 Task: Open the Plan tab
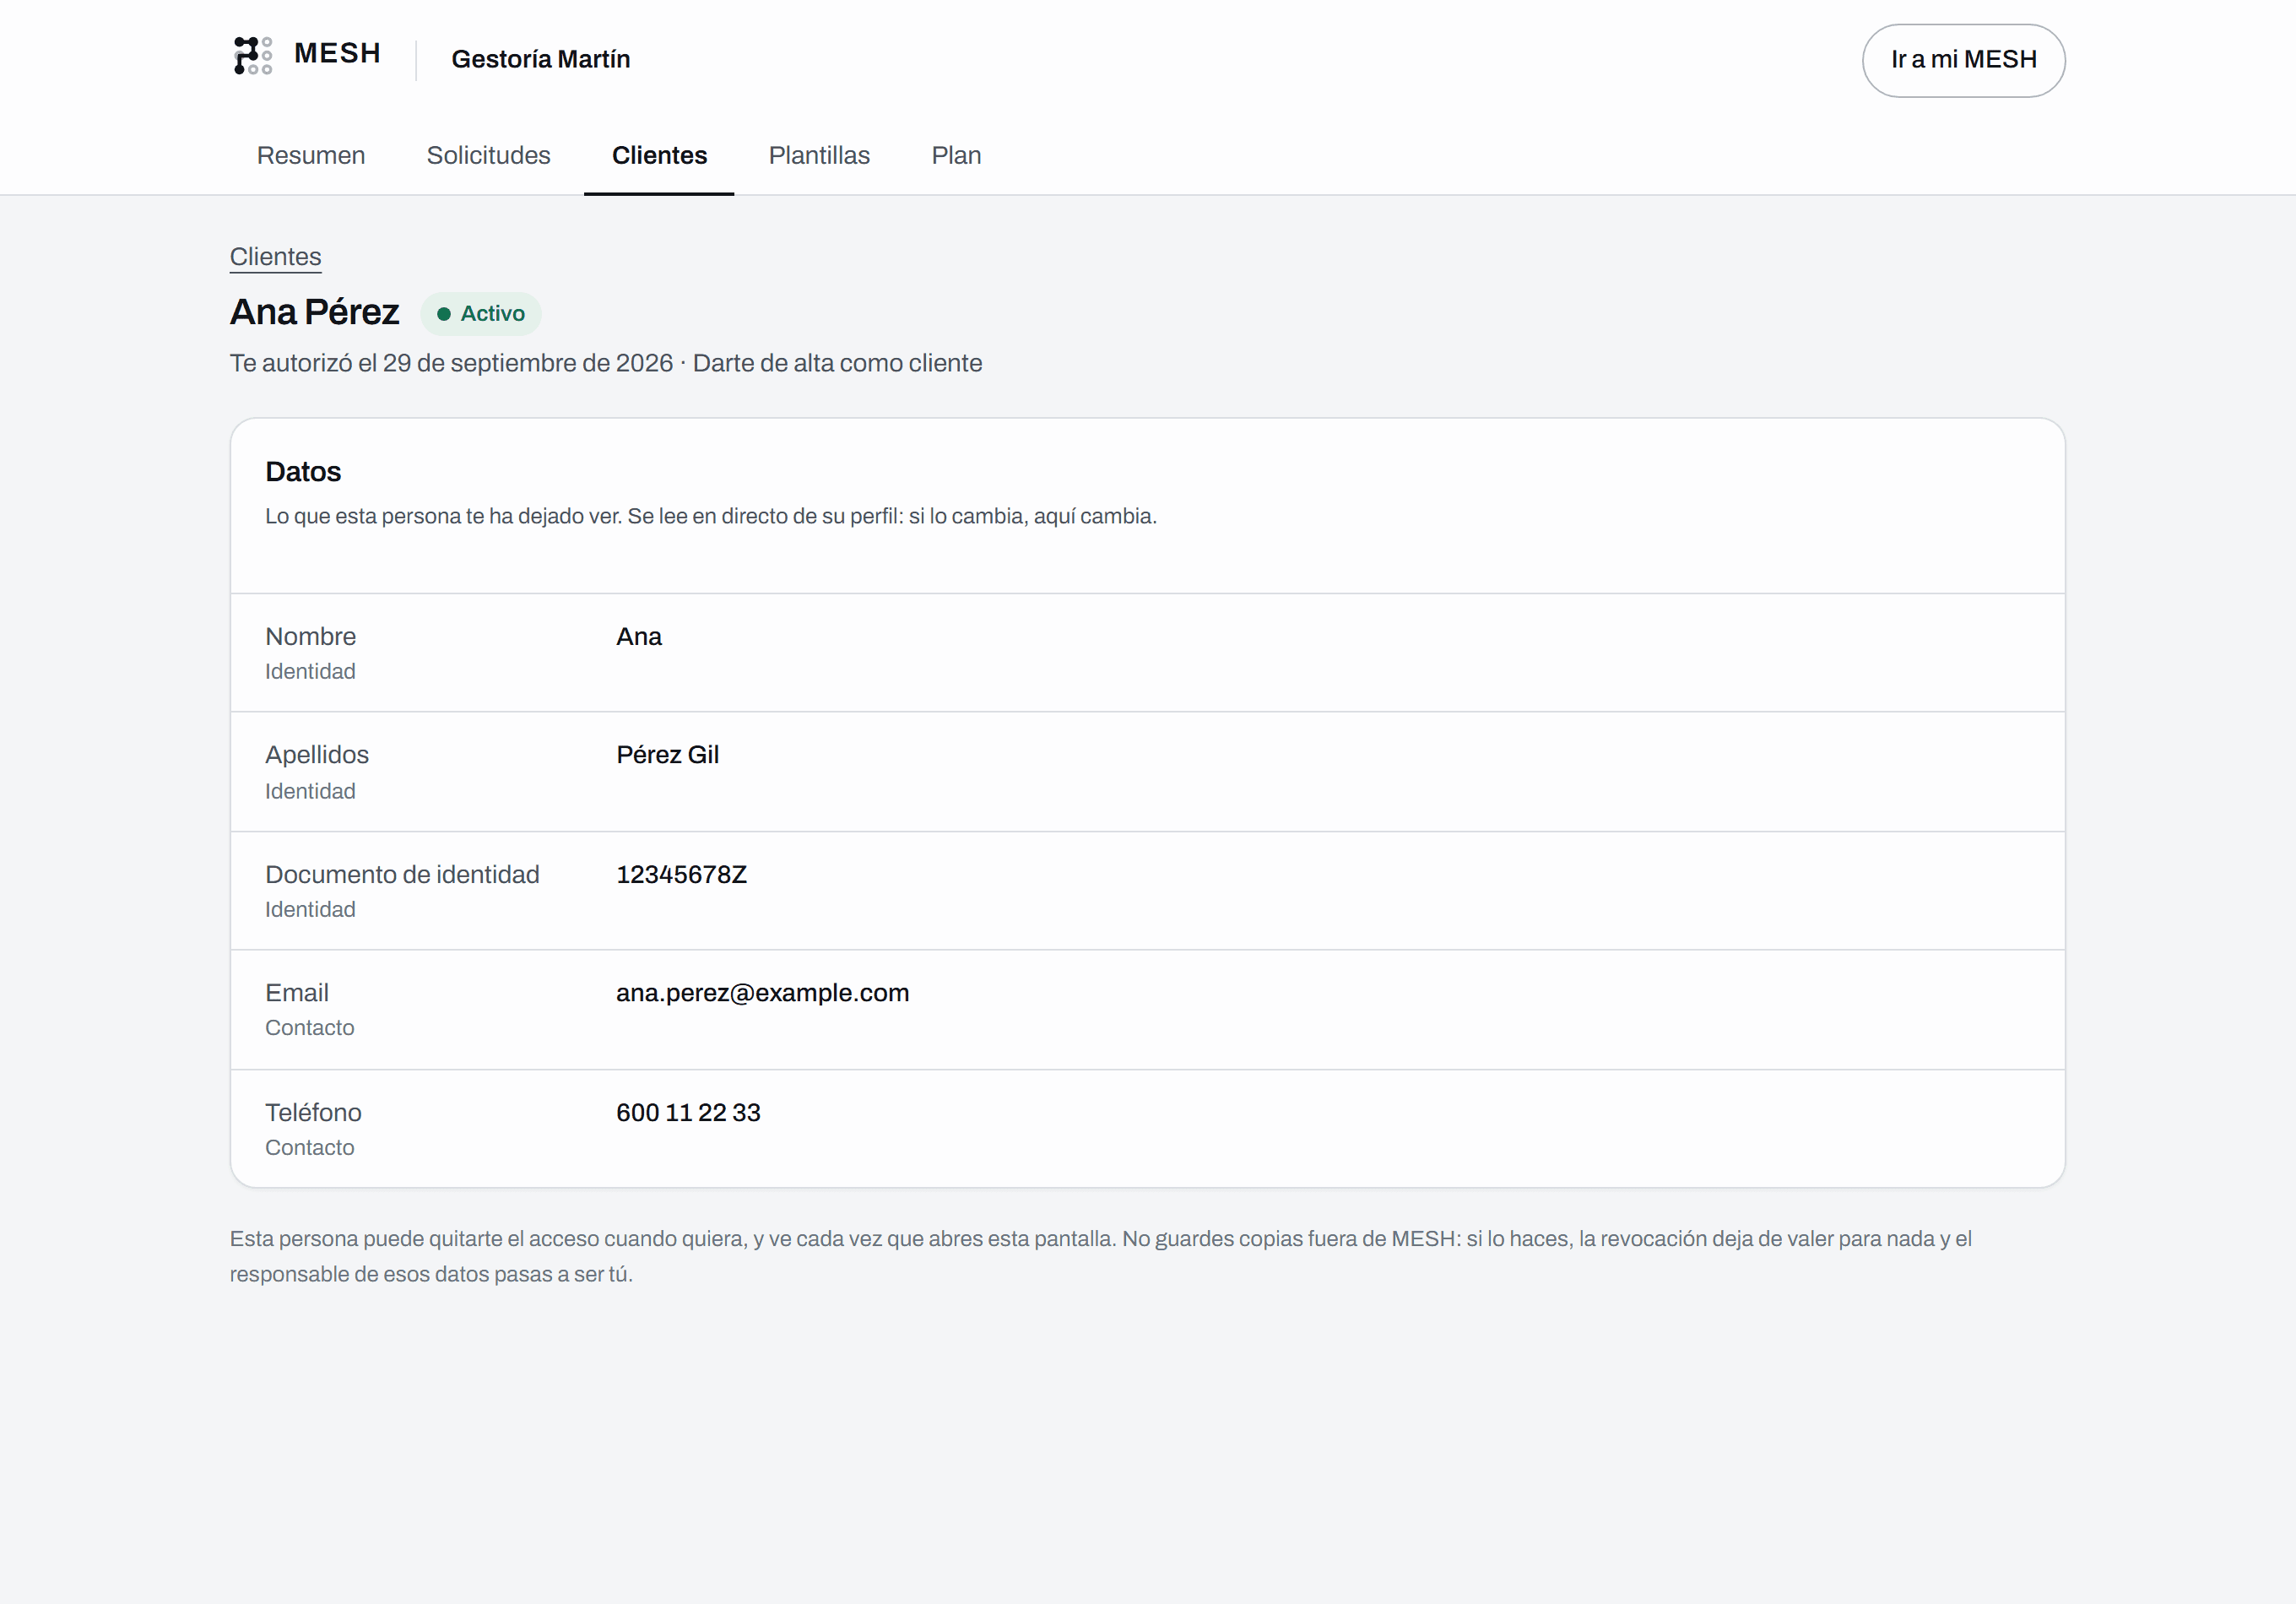pyautogui.click(x=956, y=155)
